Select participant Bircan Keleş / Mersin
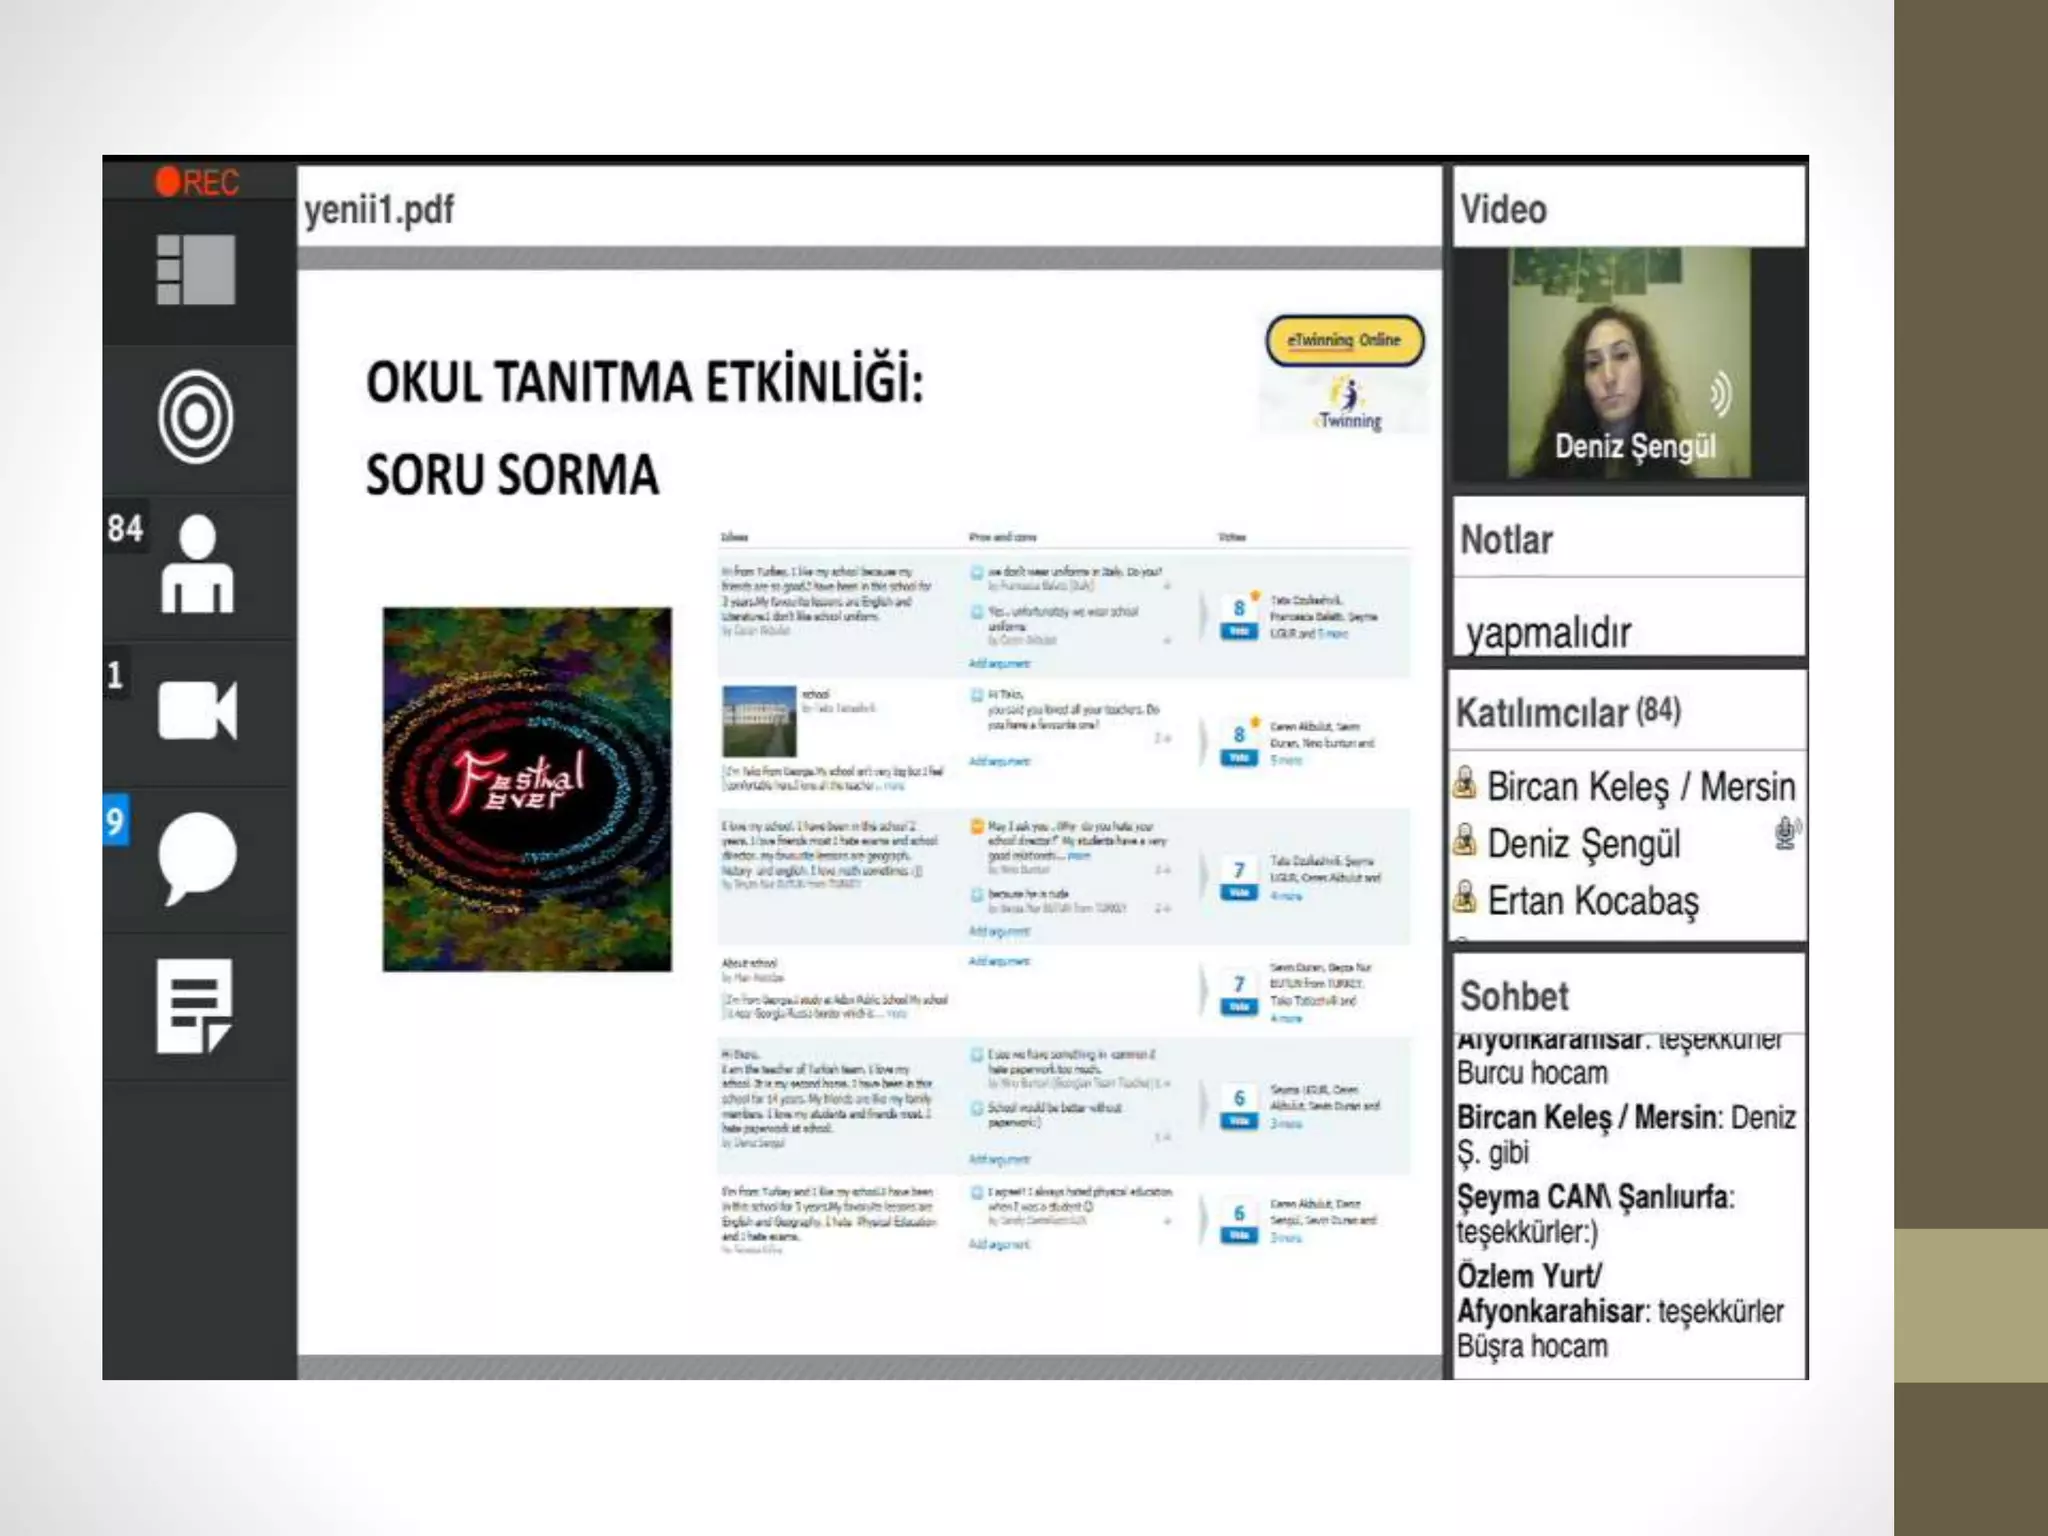The height and width of the screenshot is (1536, 2048). [x=1640, y=787]
